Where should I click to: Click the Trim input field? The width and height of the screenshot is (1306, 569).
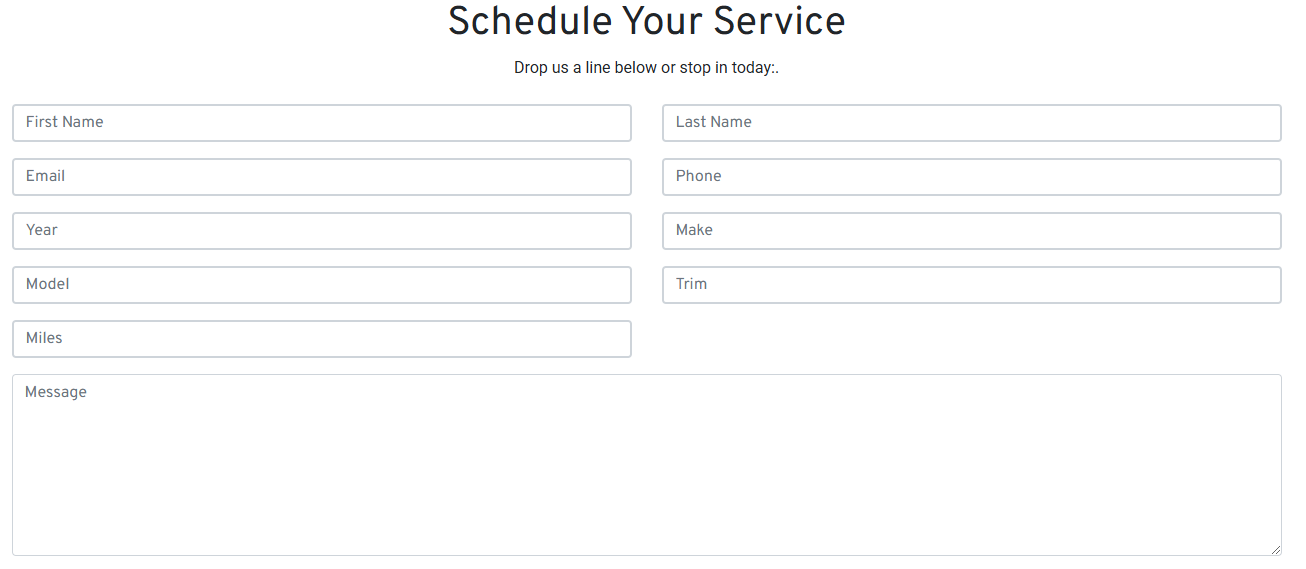(971, 285)
